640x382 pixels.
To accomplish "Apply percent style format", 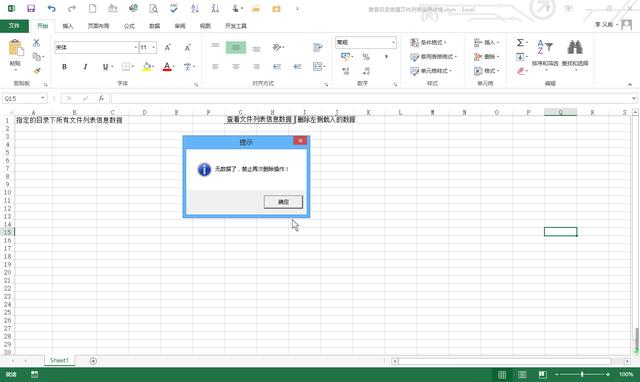I will (366, 57).
